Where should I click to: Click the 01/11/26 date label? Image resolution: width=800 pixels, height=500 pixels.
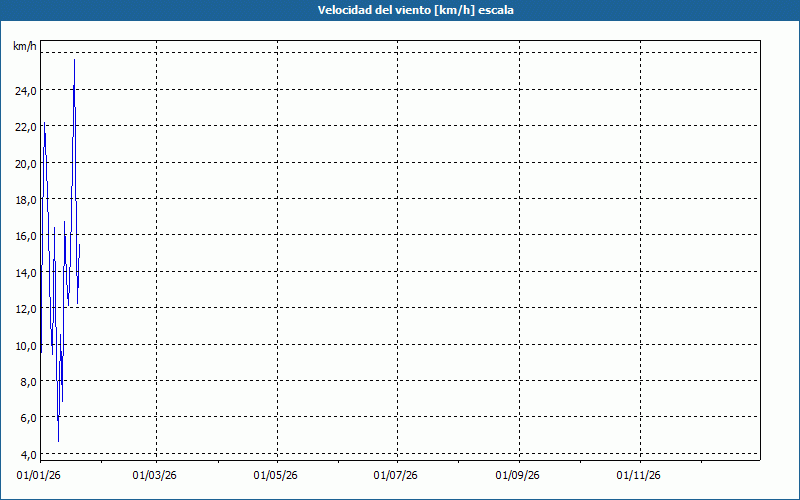click(638, 476)
